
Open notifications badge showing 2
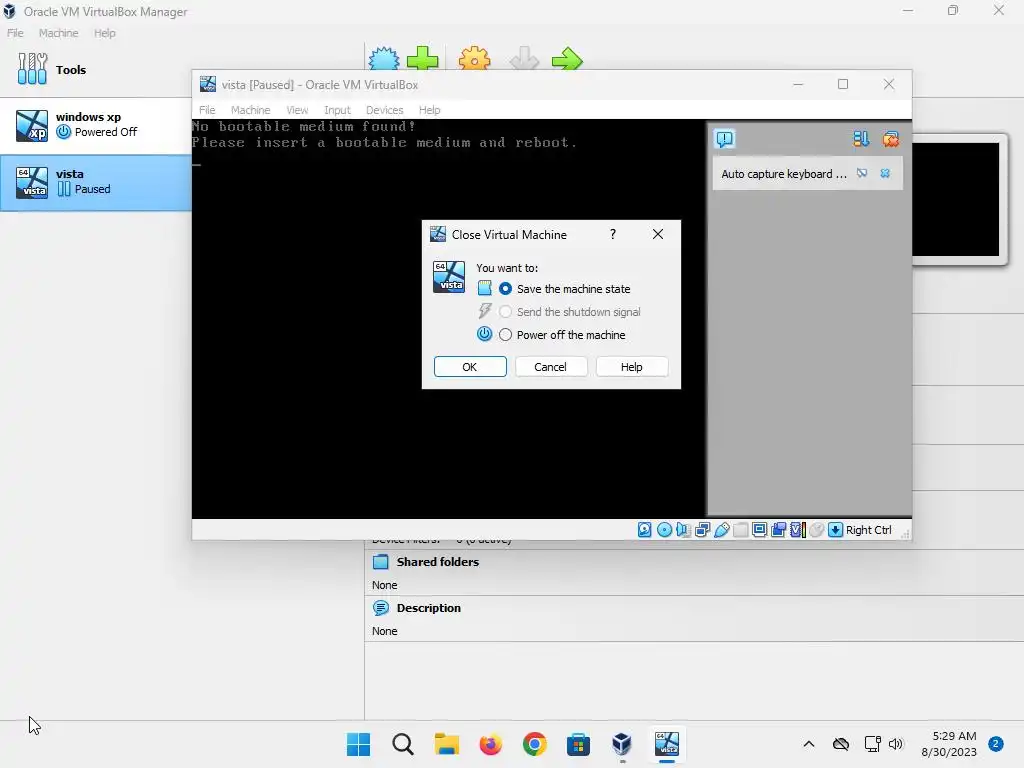click(x=996, y=744)
